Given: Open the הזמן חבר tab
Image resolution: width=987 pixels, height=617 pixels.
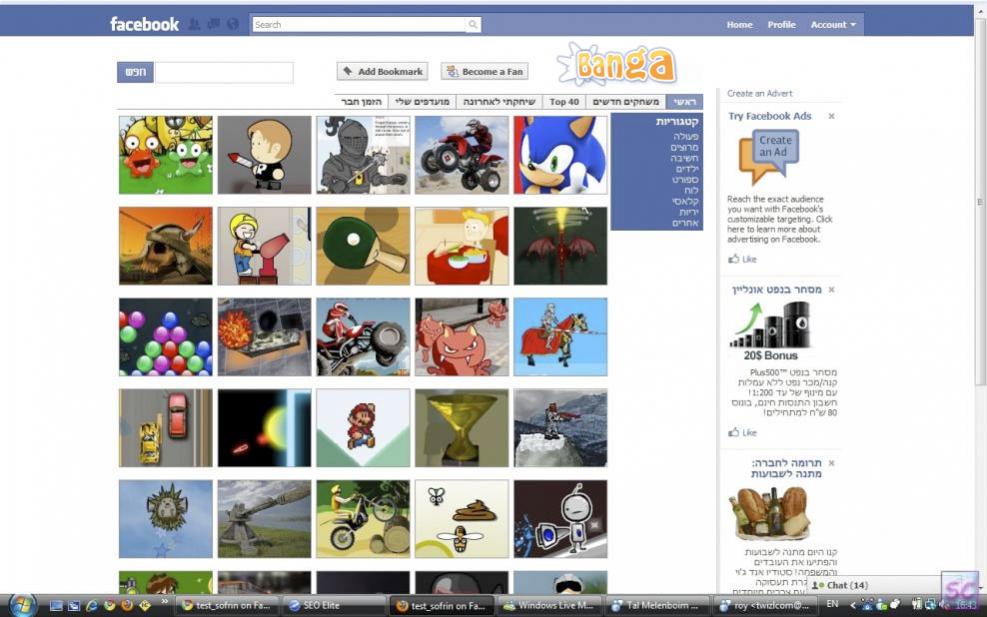Looking at the screenshot, I should [361, 101].
